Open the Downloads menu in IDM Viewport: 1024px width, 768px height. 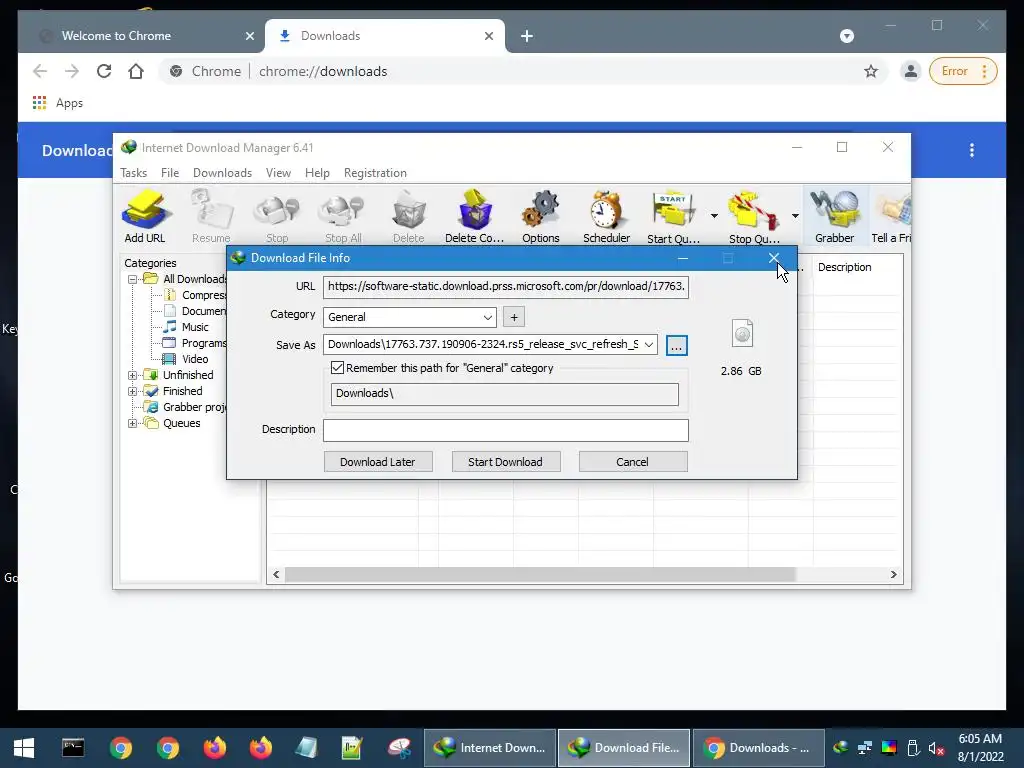222,173
